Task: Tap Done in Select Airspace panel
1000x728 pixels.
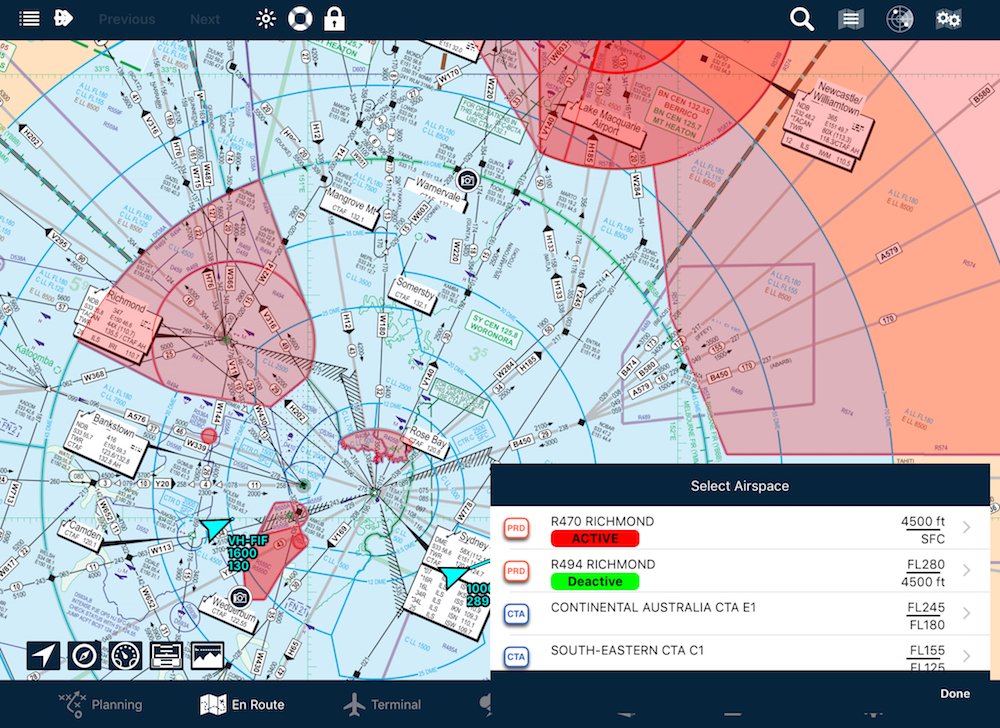Action: point(955,694)
